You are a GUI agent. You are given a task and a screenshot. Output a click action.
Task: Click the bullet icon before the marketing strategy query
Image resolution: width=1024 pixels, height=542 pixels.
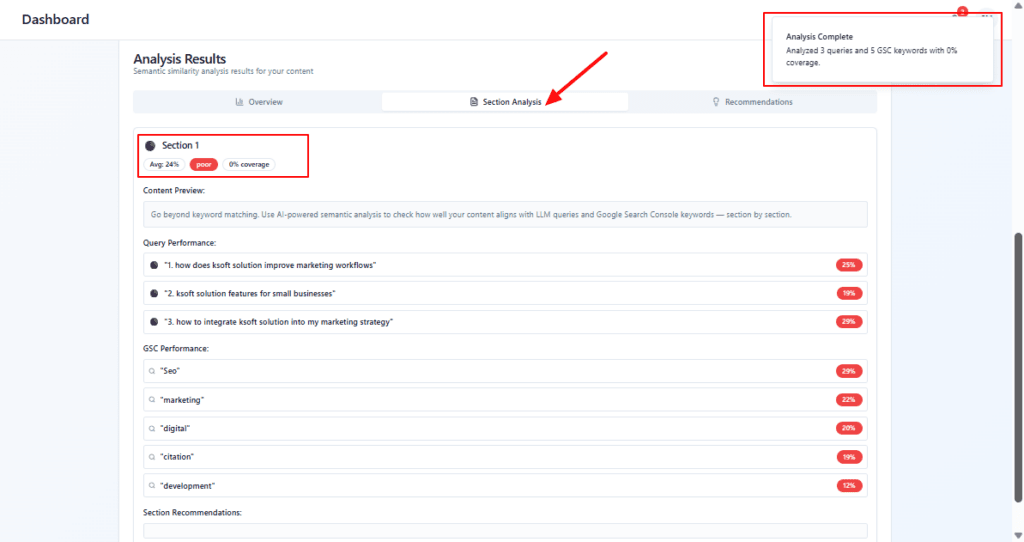tap(154, 322)
